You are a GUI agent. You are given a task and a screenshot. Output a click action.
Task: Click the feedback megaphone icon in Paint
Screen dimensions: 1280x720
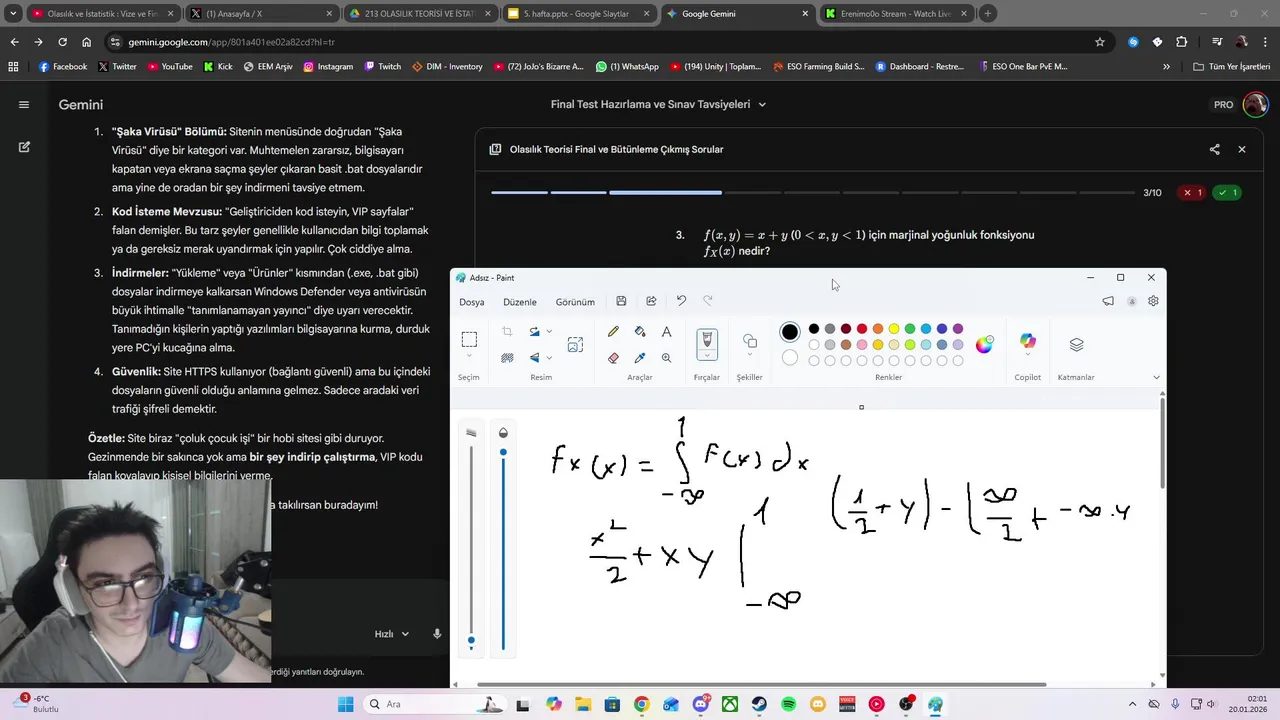point(1108,301)
